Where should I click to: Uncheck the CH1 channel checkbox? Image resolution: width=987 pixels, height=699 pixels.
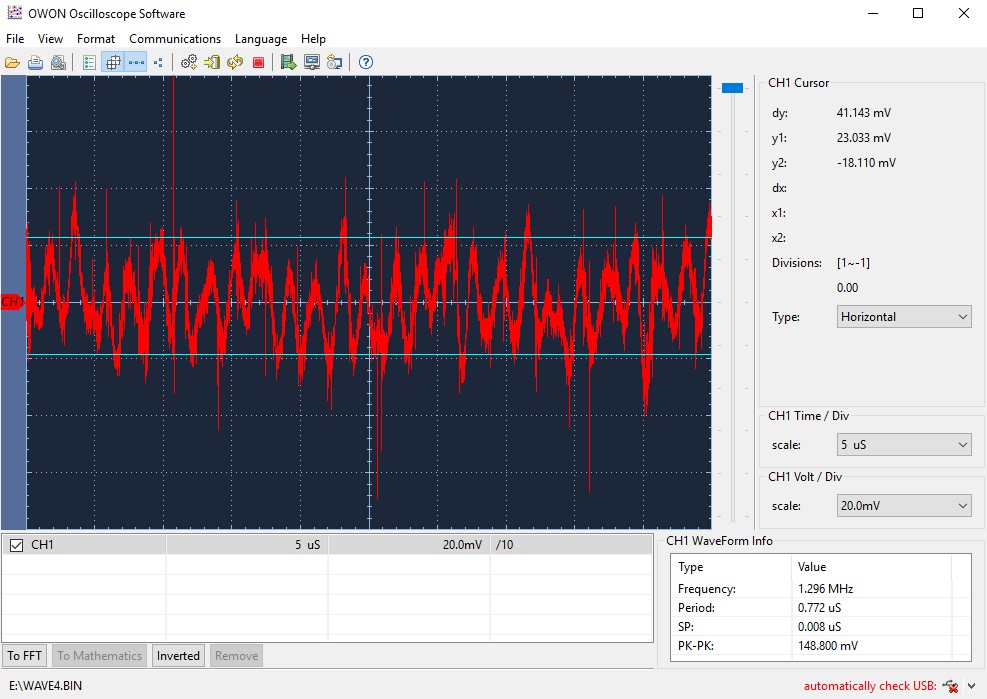[x=16, y=545]
